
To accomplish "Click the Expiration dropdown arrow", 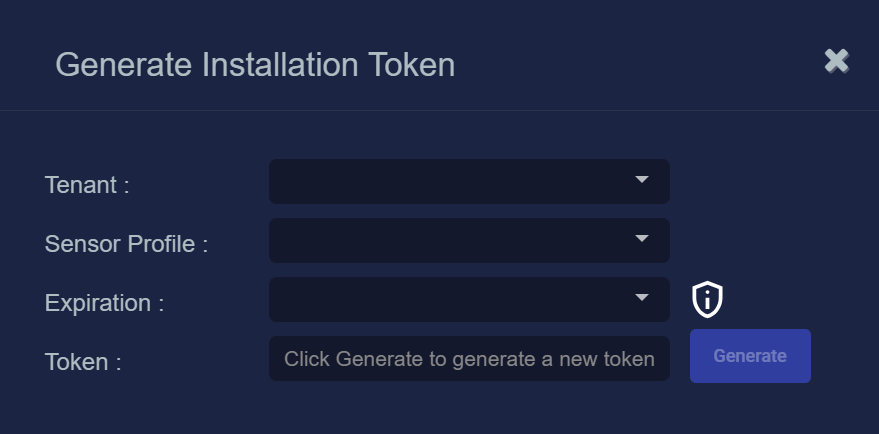I will 642,298.
